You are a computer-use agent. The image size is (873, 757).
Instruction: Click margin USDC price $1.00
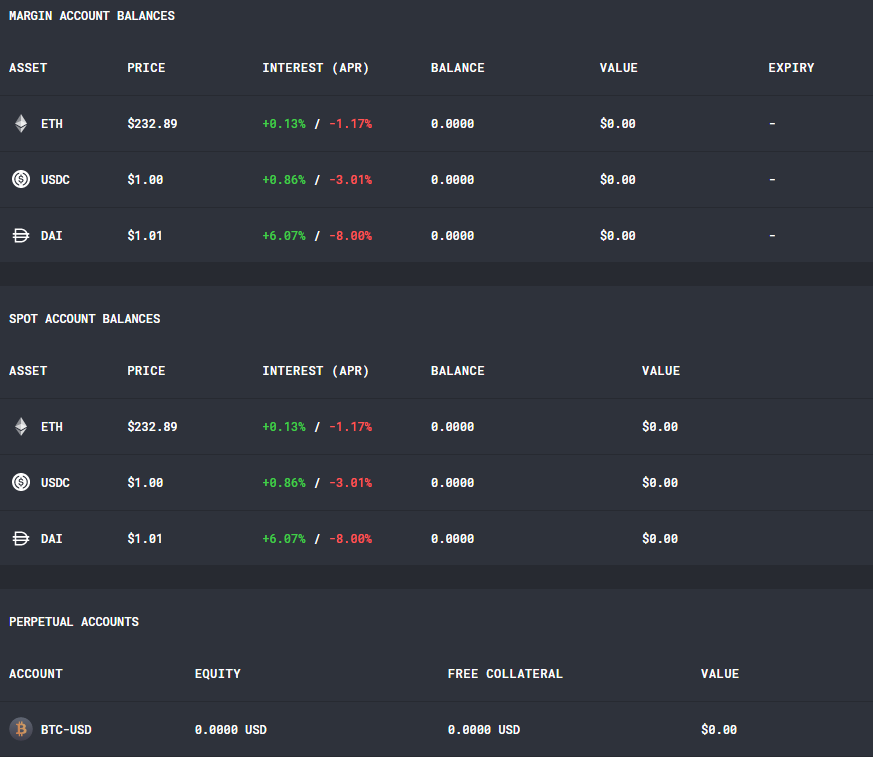(x=145, y=179)
